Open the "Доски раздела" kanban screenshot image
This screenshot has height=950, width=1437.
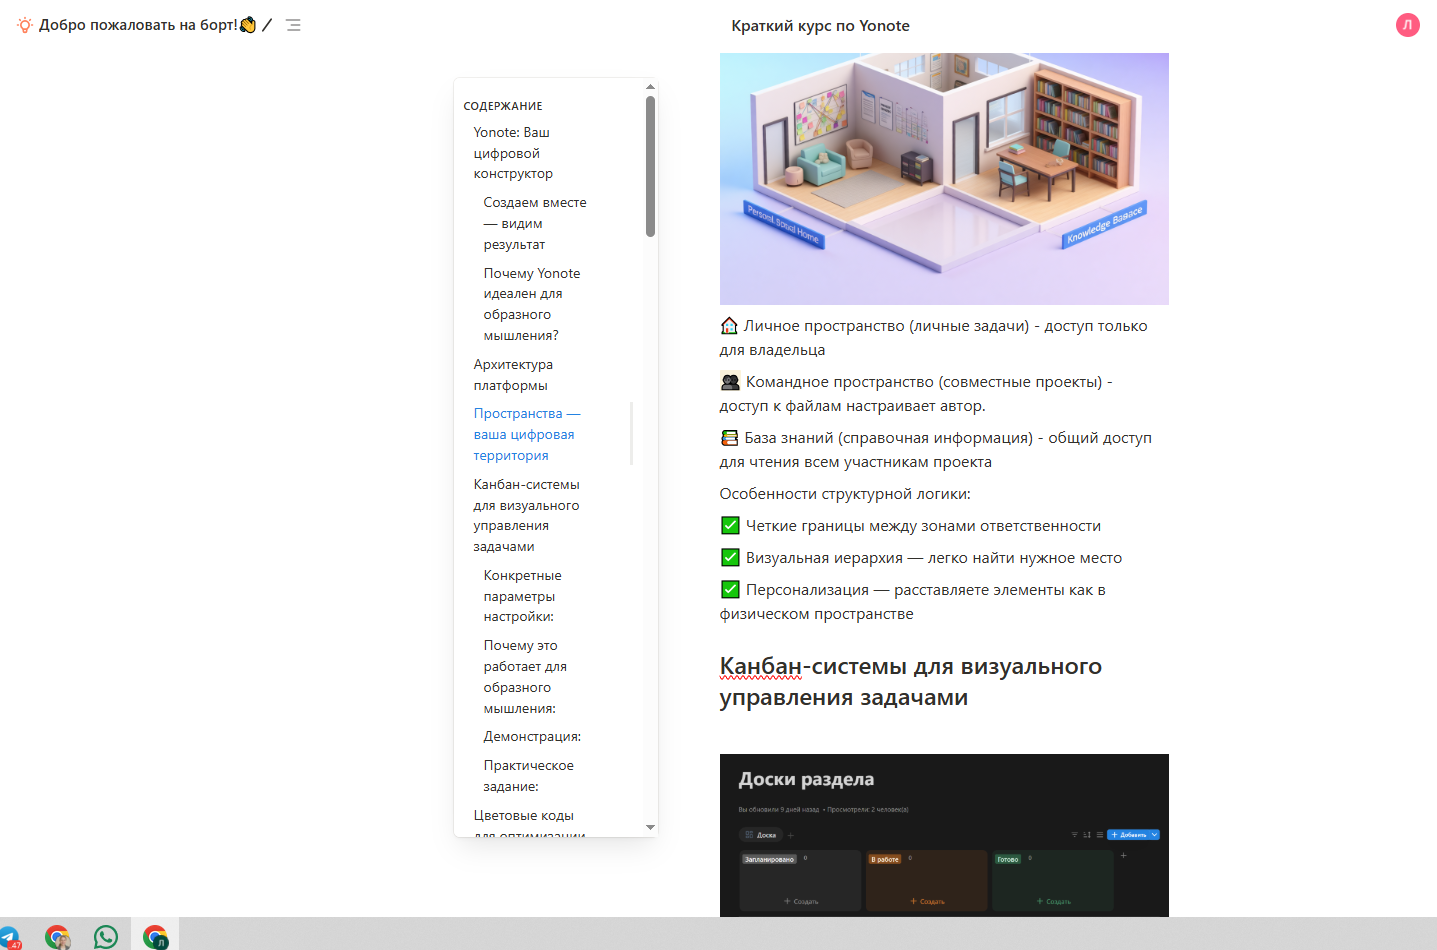944,835
